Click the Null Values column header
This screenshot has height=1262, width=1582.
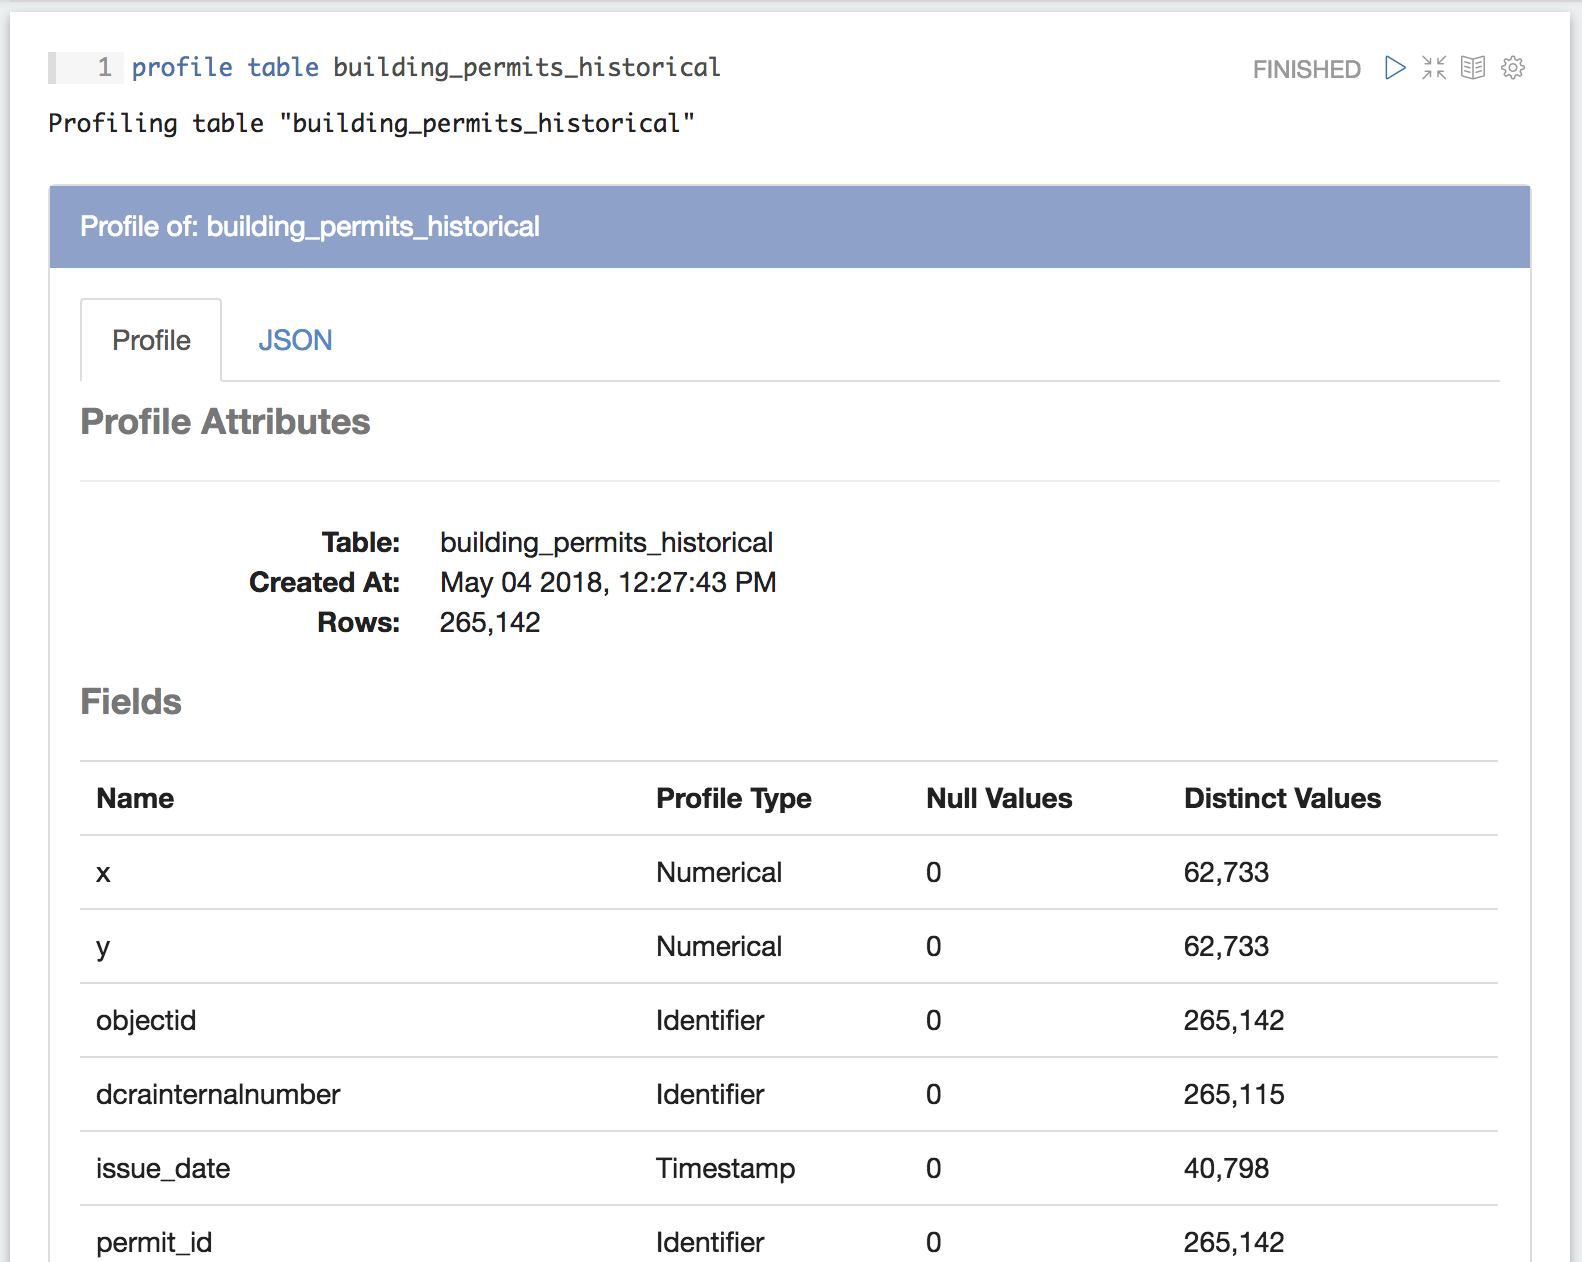point(999,798)
